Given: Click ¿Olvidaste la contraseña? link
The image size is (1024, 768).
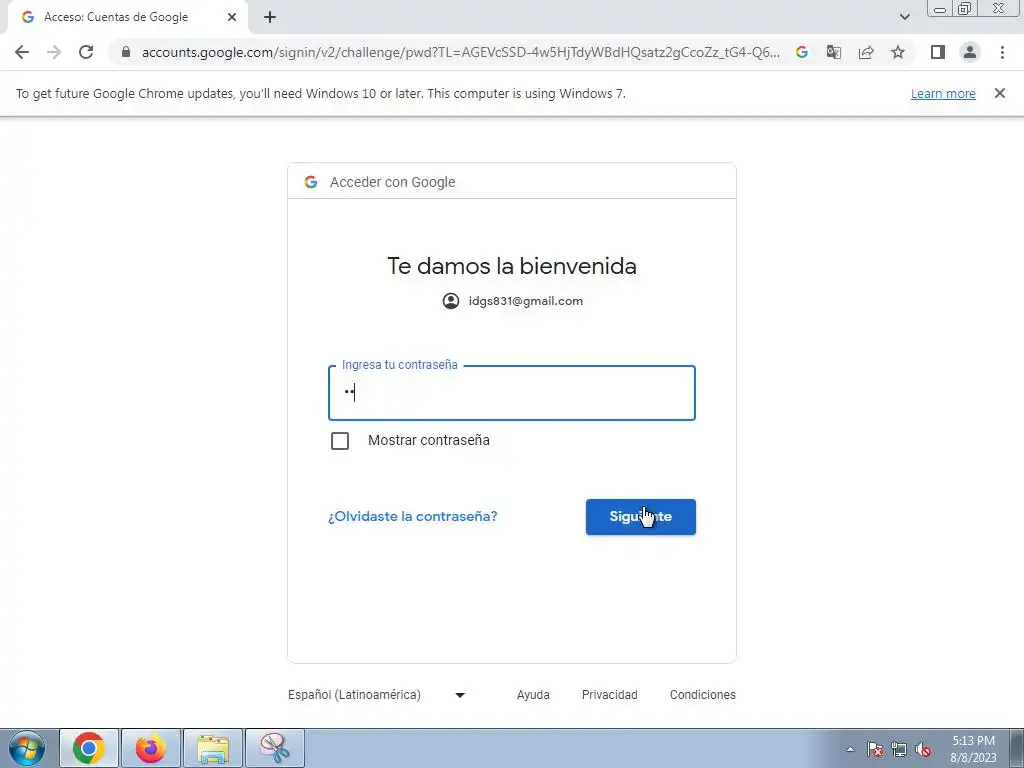Looking at the screenshot, I should click(413, 517).
